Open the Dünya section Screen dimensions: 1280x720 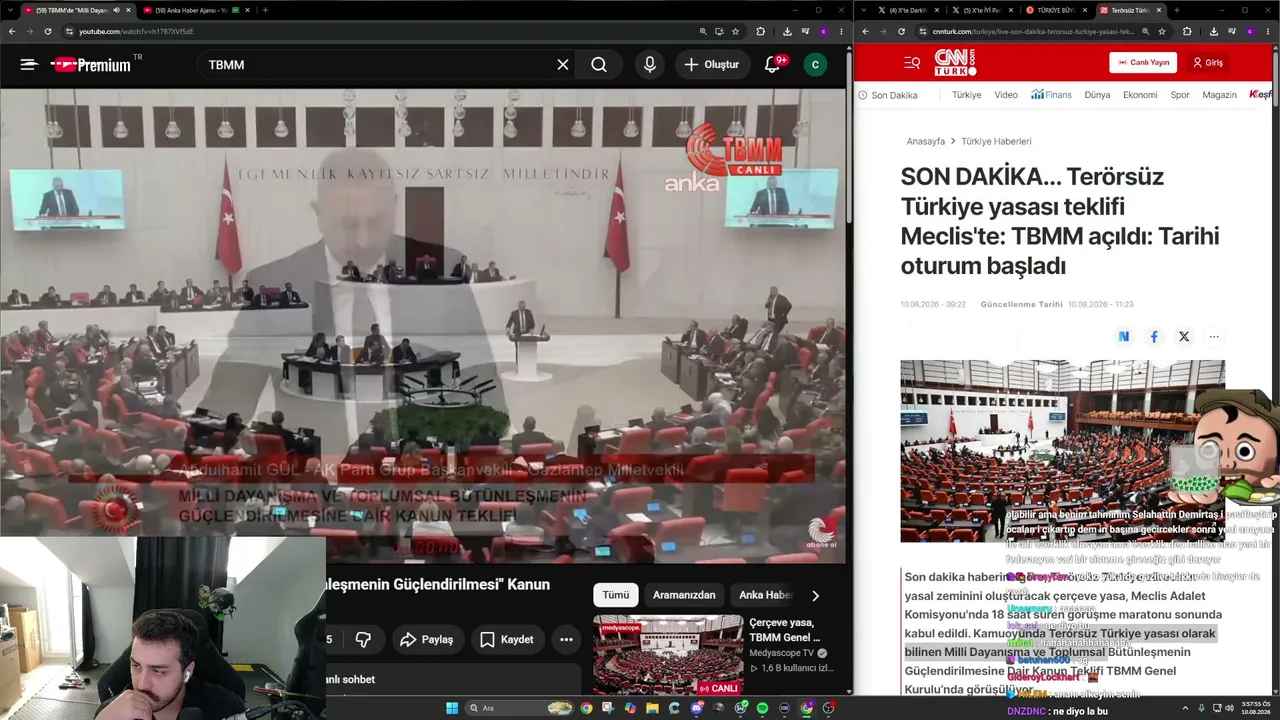[1097, 95]
